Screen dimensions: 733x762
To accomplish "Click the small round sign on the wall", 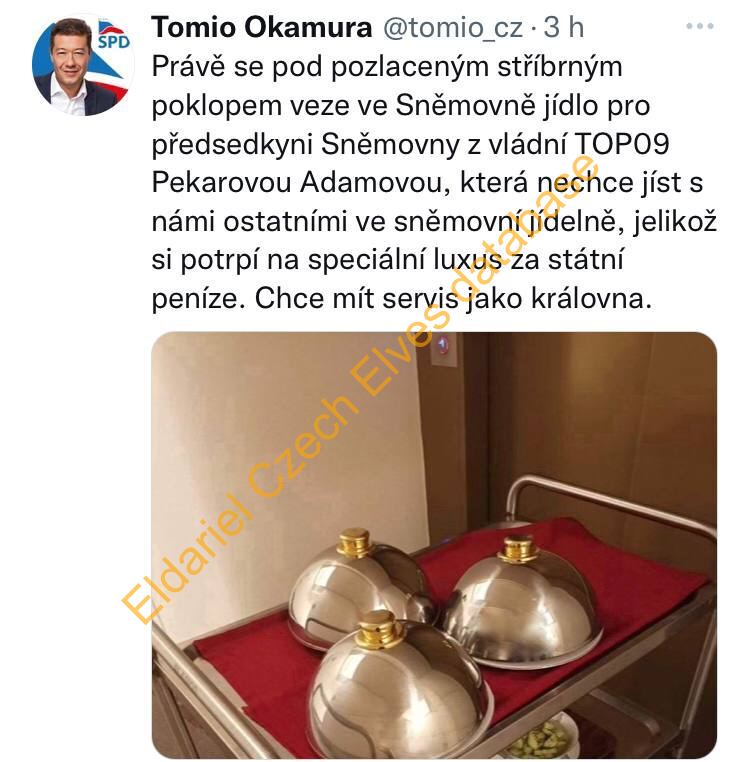I will 442,345.
